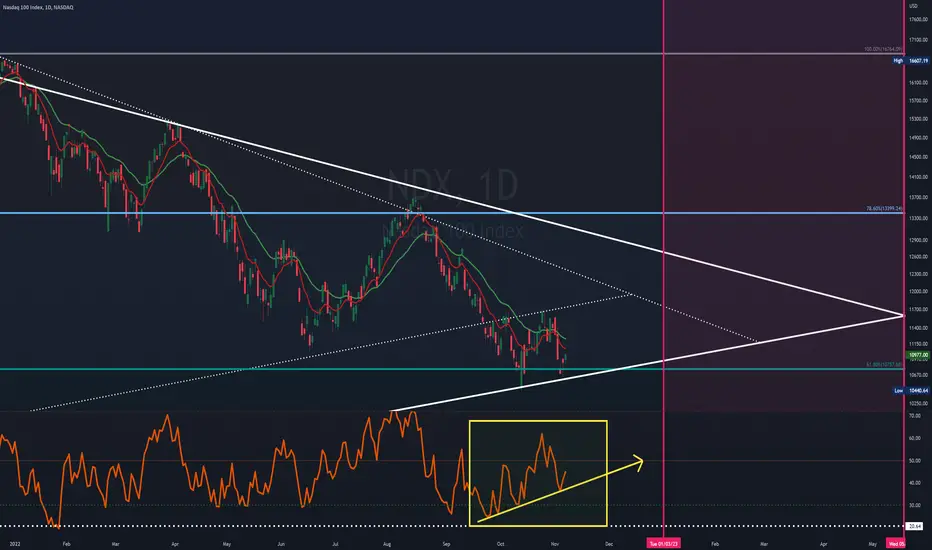Open the USD currency selector on price axis
This screenshot has height=550, width=932.
pos(913,6)
